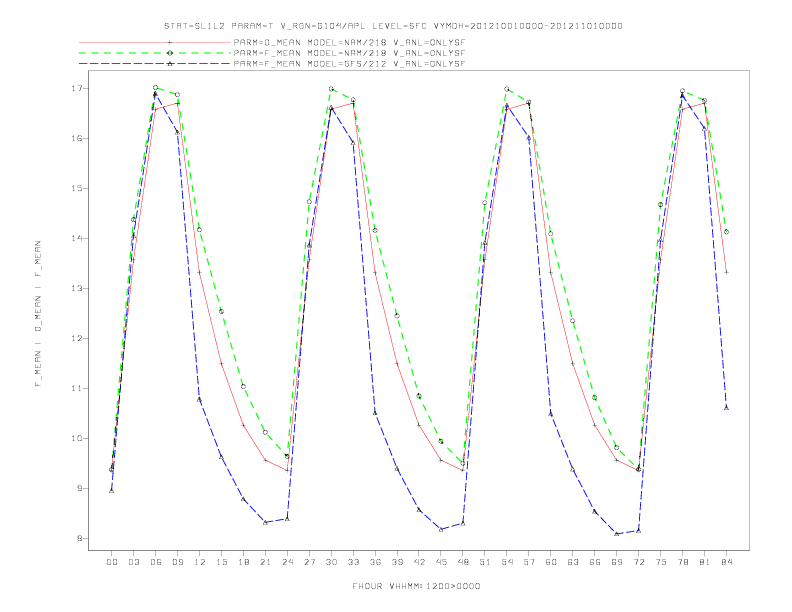Image resolution: width=792 pixels, height=612 pixels.
Task: Click the blue triangle data point at hour 12
Action: [200, 399]
